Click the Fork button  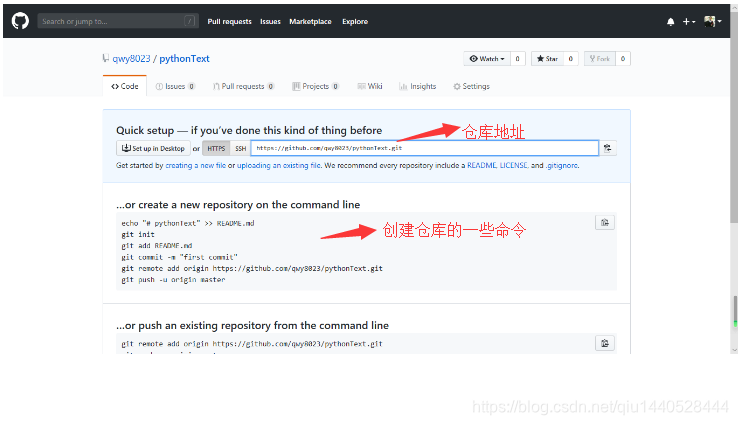(x=600, y=59)
